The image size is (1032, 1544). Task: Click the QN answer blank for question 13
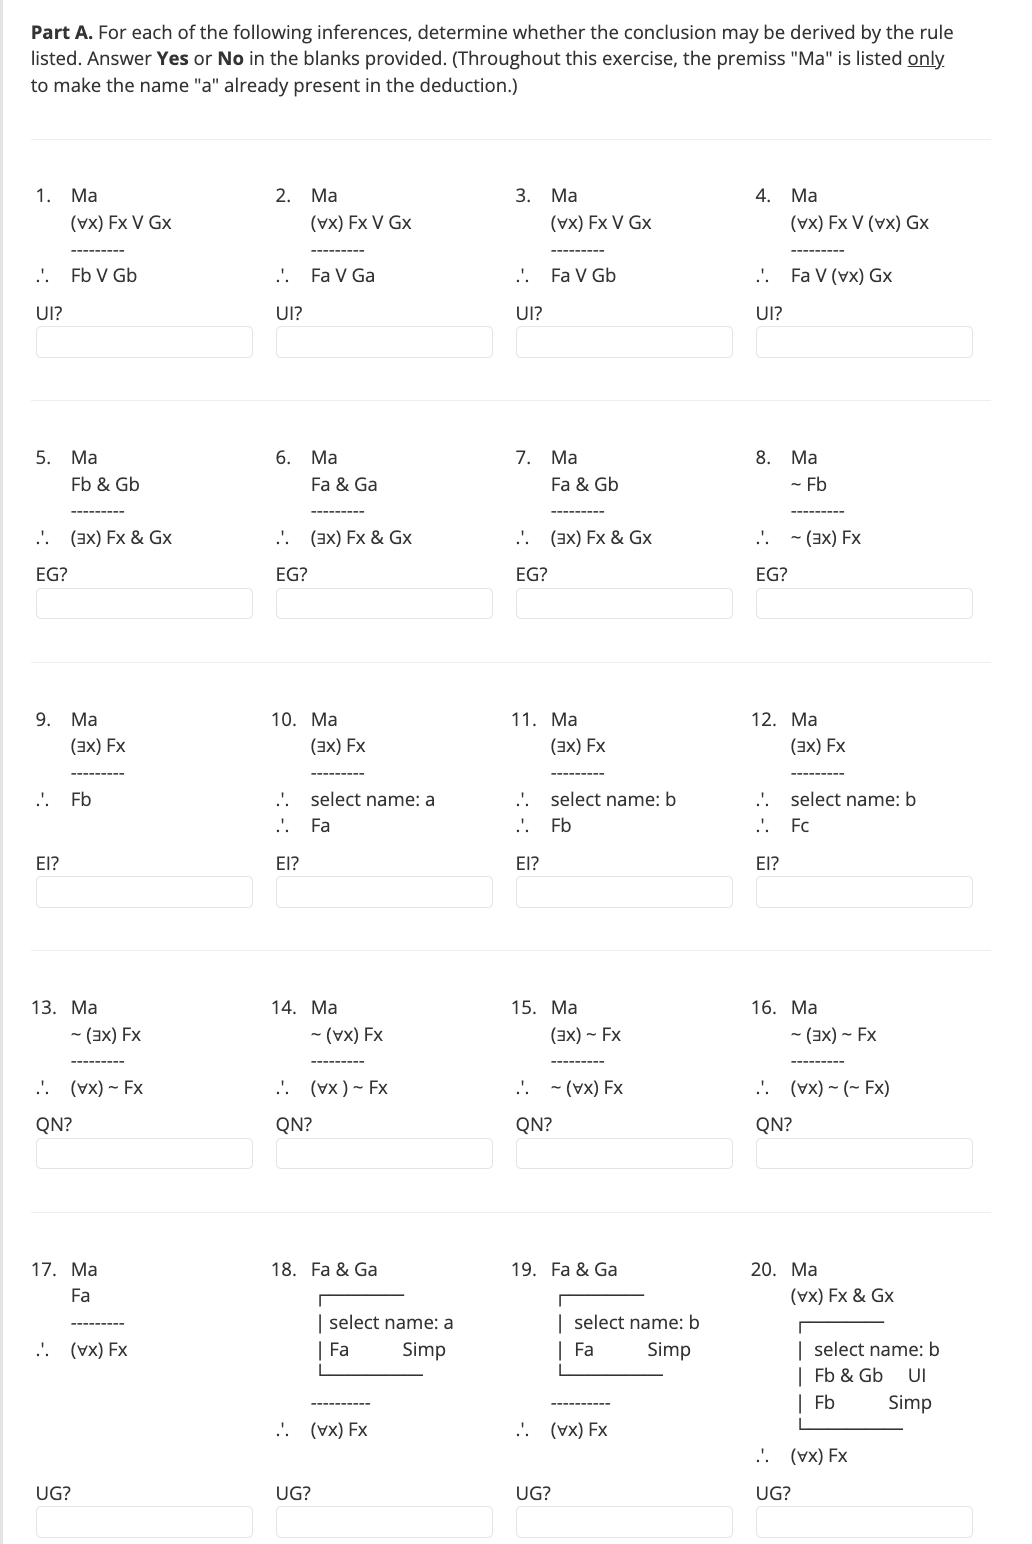tap(144, 1153)
